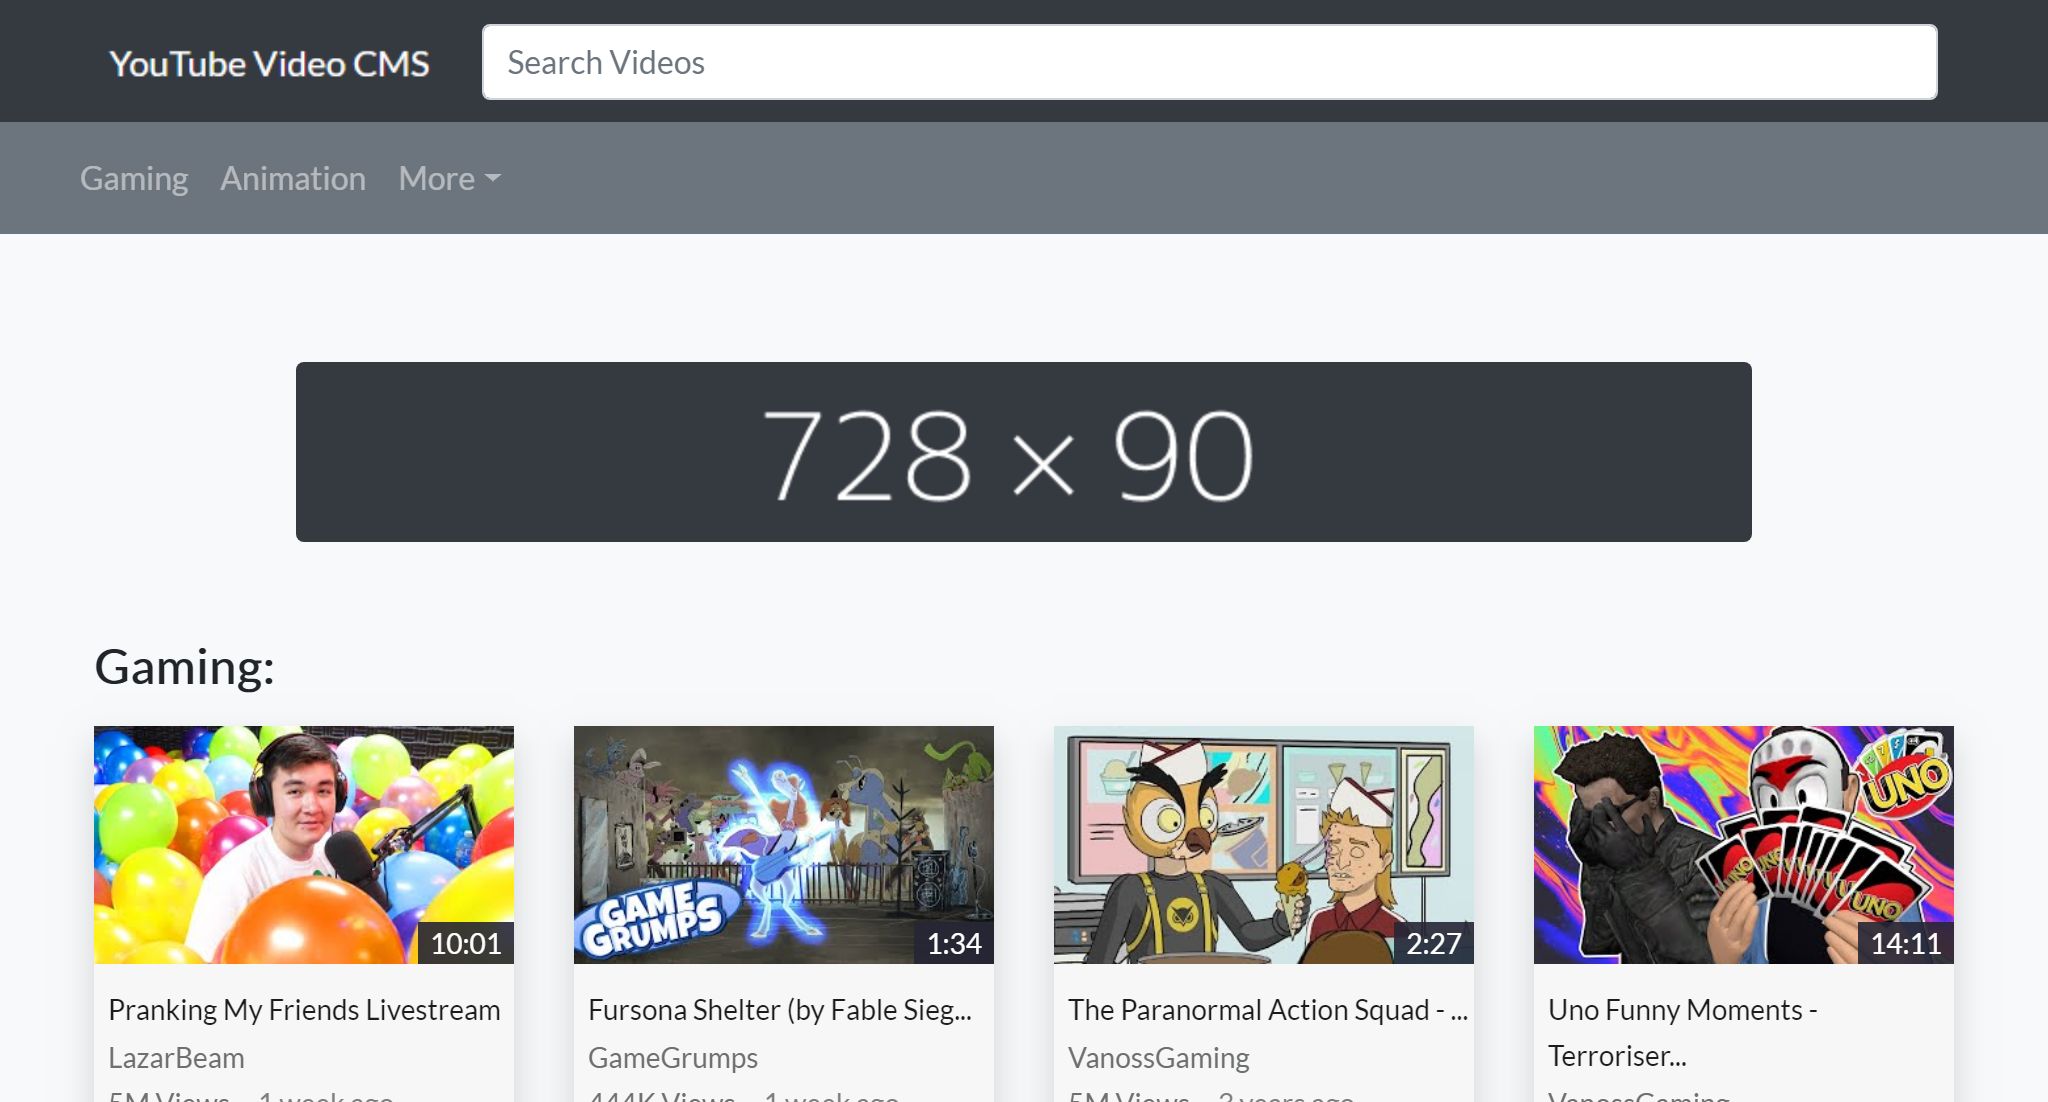Screen dimensions: 2048x1102
Task: Click the VanossGaming channel under Paranormal video
Action: 1158,1058
